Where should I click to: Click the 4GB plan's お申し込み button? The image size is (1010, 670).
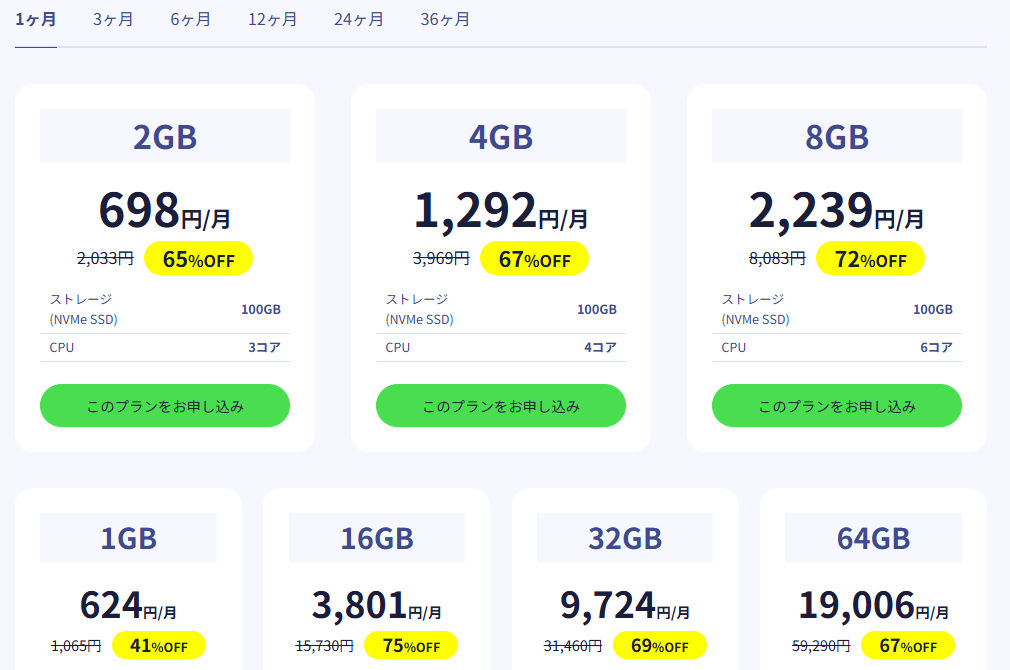[501, 406]
